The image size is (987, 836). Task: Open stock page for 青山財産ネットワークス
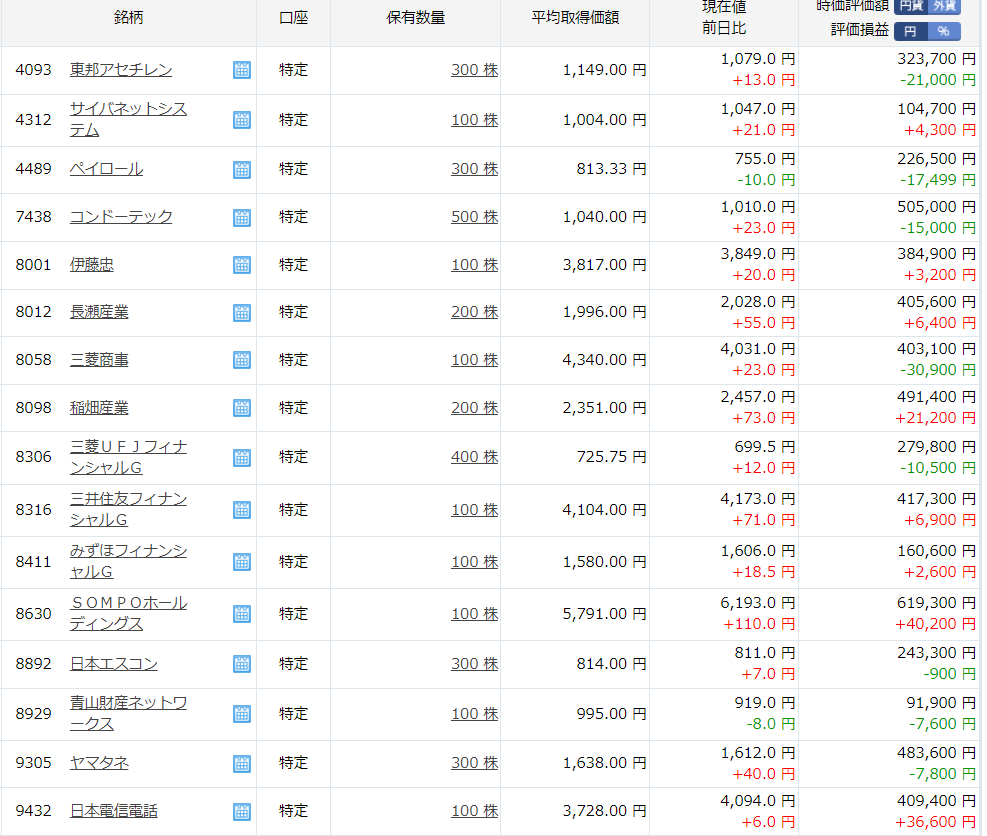tap(128, 713)
